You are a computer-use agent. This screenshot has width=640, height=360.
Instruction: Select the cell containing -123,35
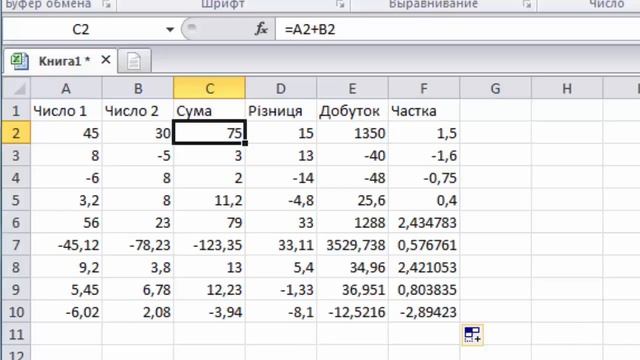click(x=209, y=245)
